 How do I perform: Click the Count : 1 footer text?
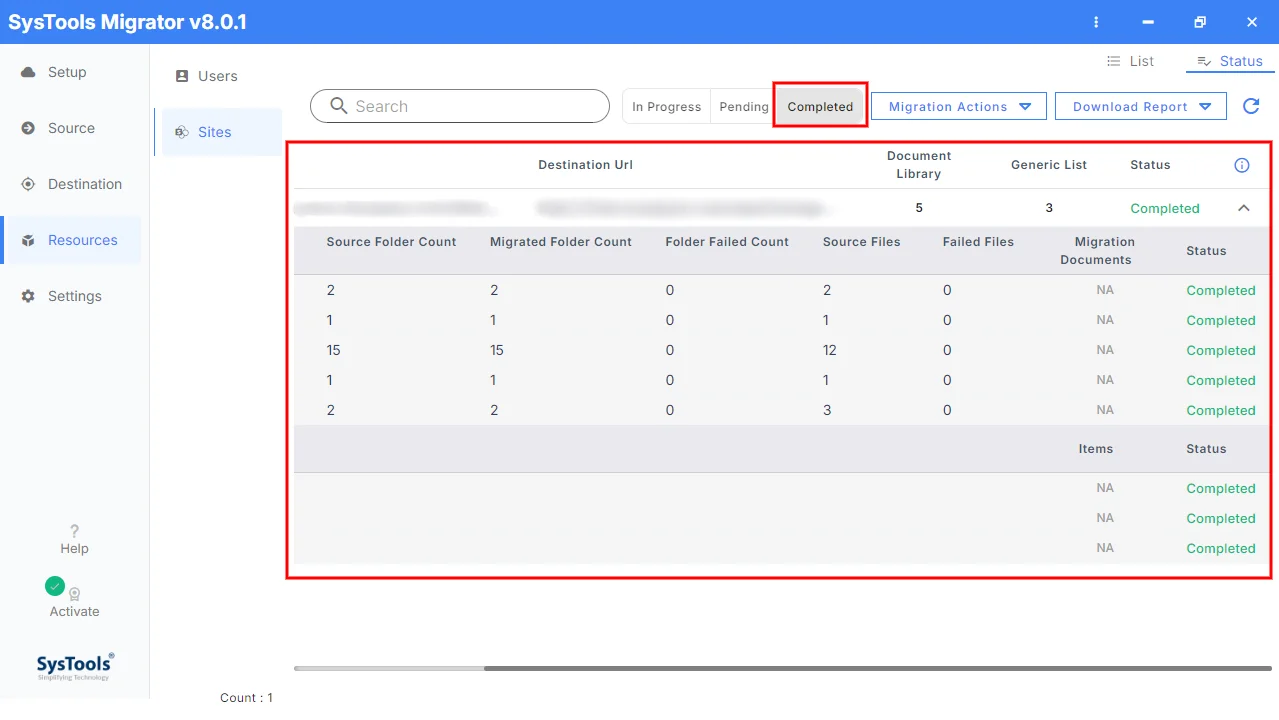point(246,698)
